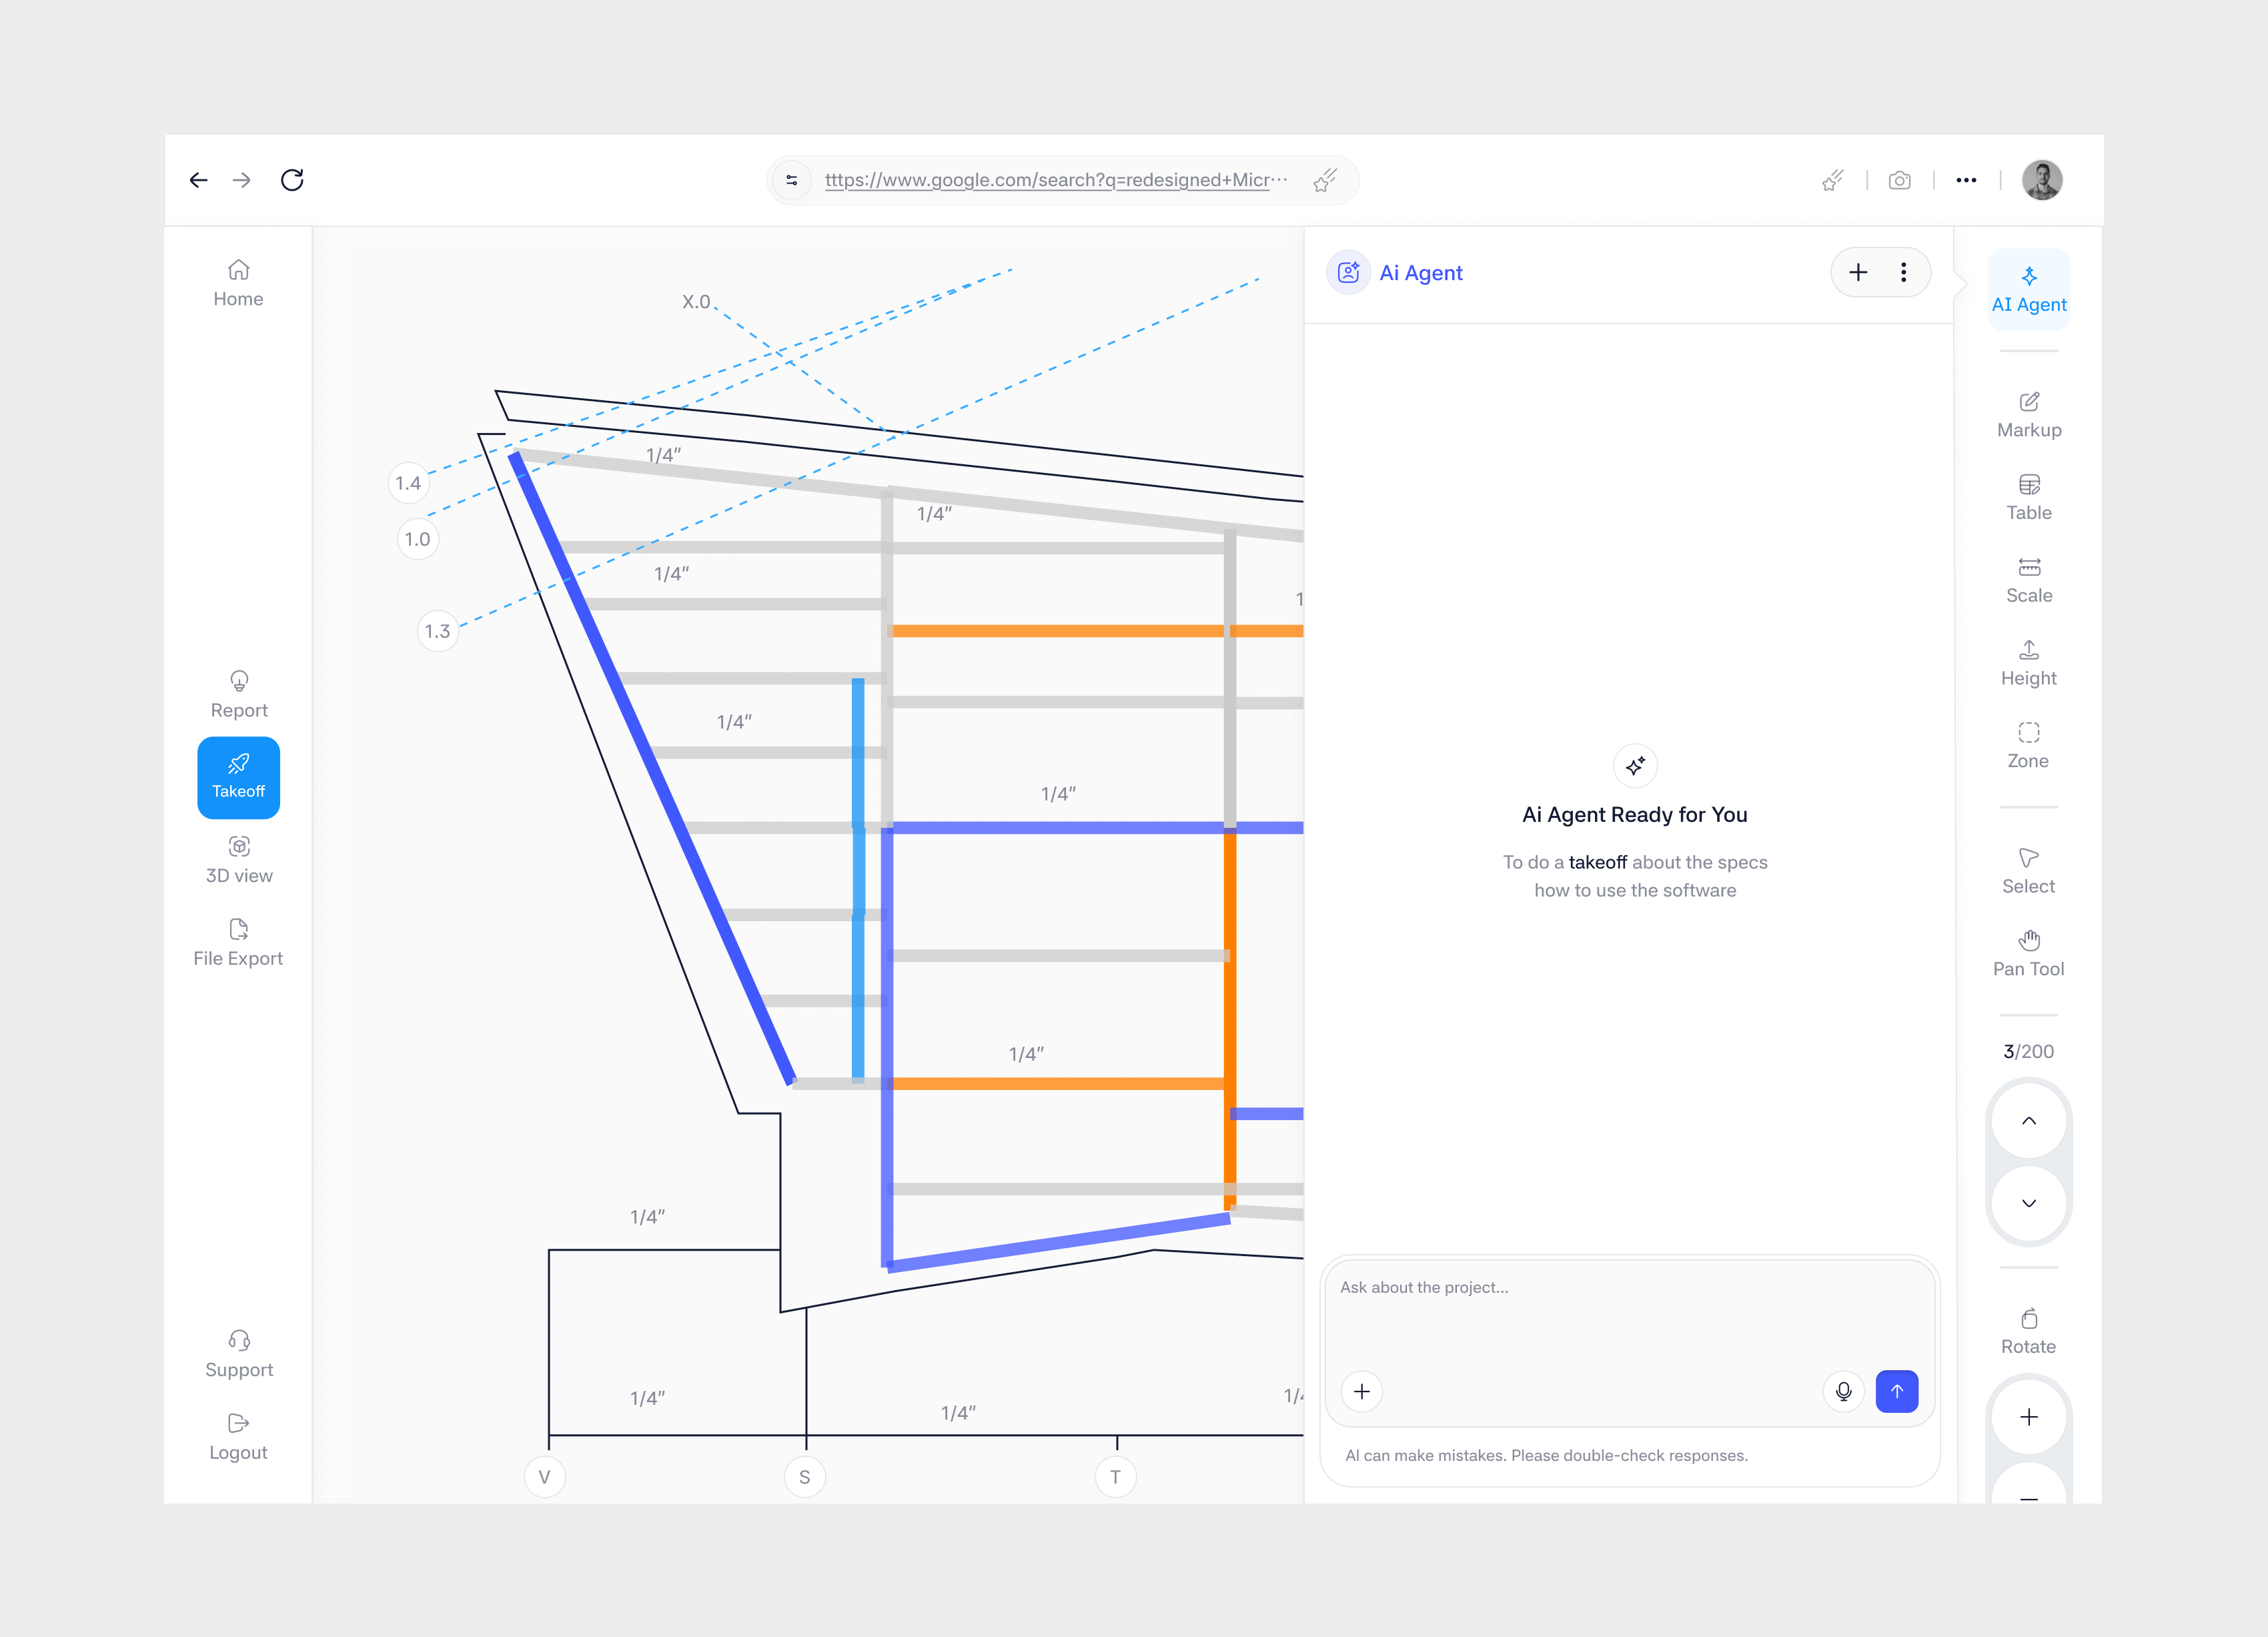Open browser three-dots menu
The image size is (2268, 1637).
pos(1965,180)
